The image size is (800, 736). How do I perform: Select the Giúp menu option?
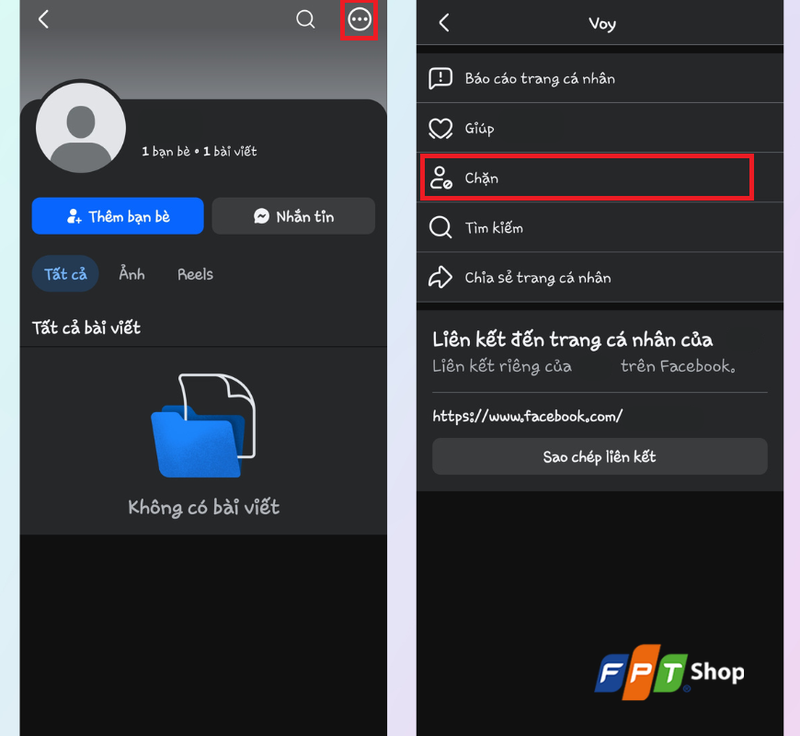(599, 128)
